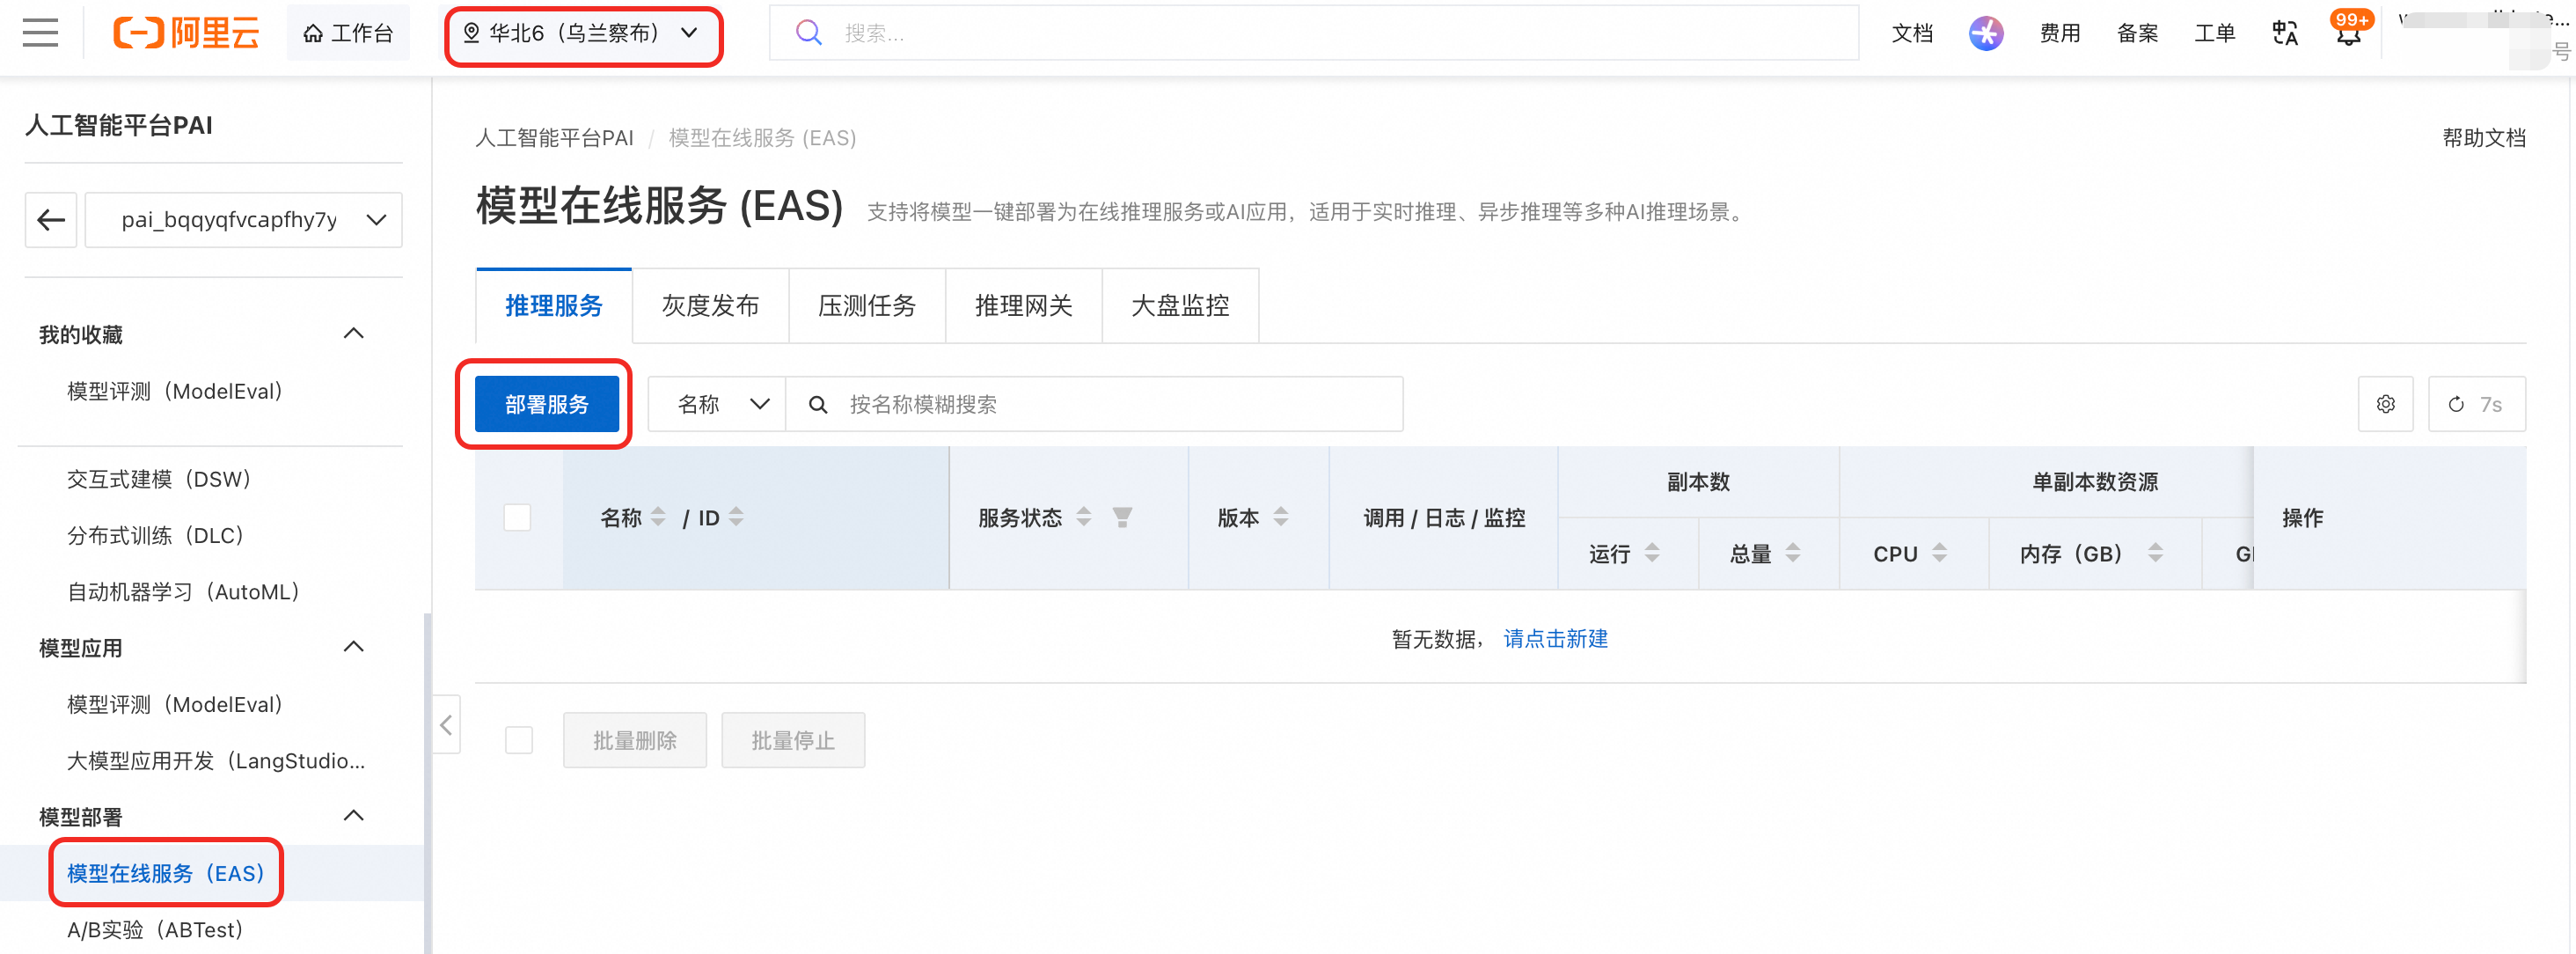This screenshot has width=2576, height=954.
Task: Click the 部署服务 button
Action: pyautogui.click(x=547, y=404)
